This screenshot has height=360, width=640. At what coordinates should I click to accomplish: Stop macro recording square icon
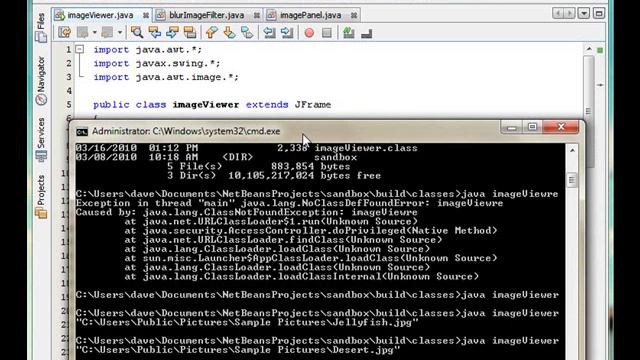(x=327, y=33)
